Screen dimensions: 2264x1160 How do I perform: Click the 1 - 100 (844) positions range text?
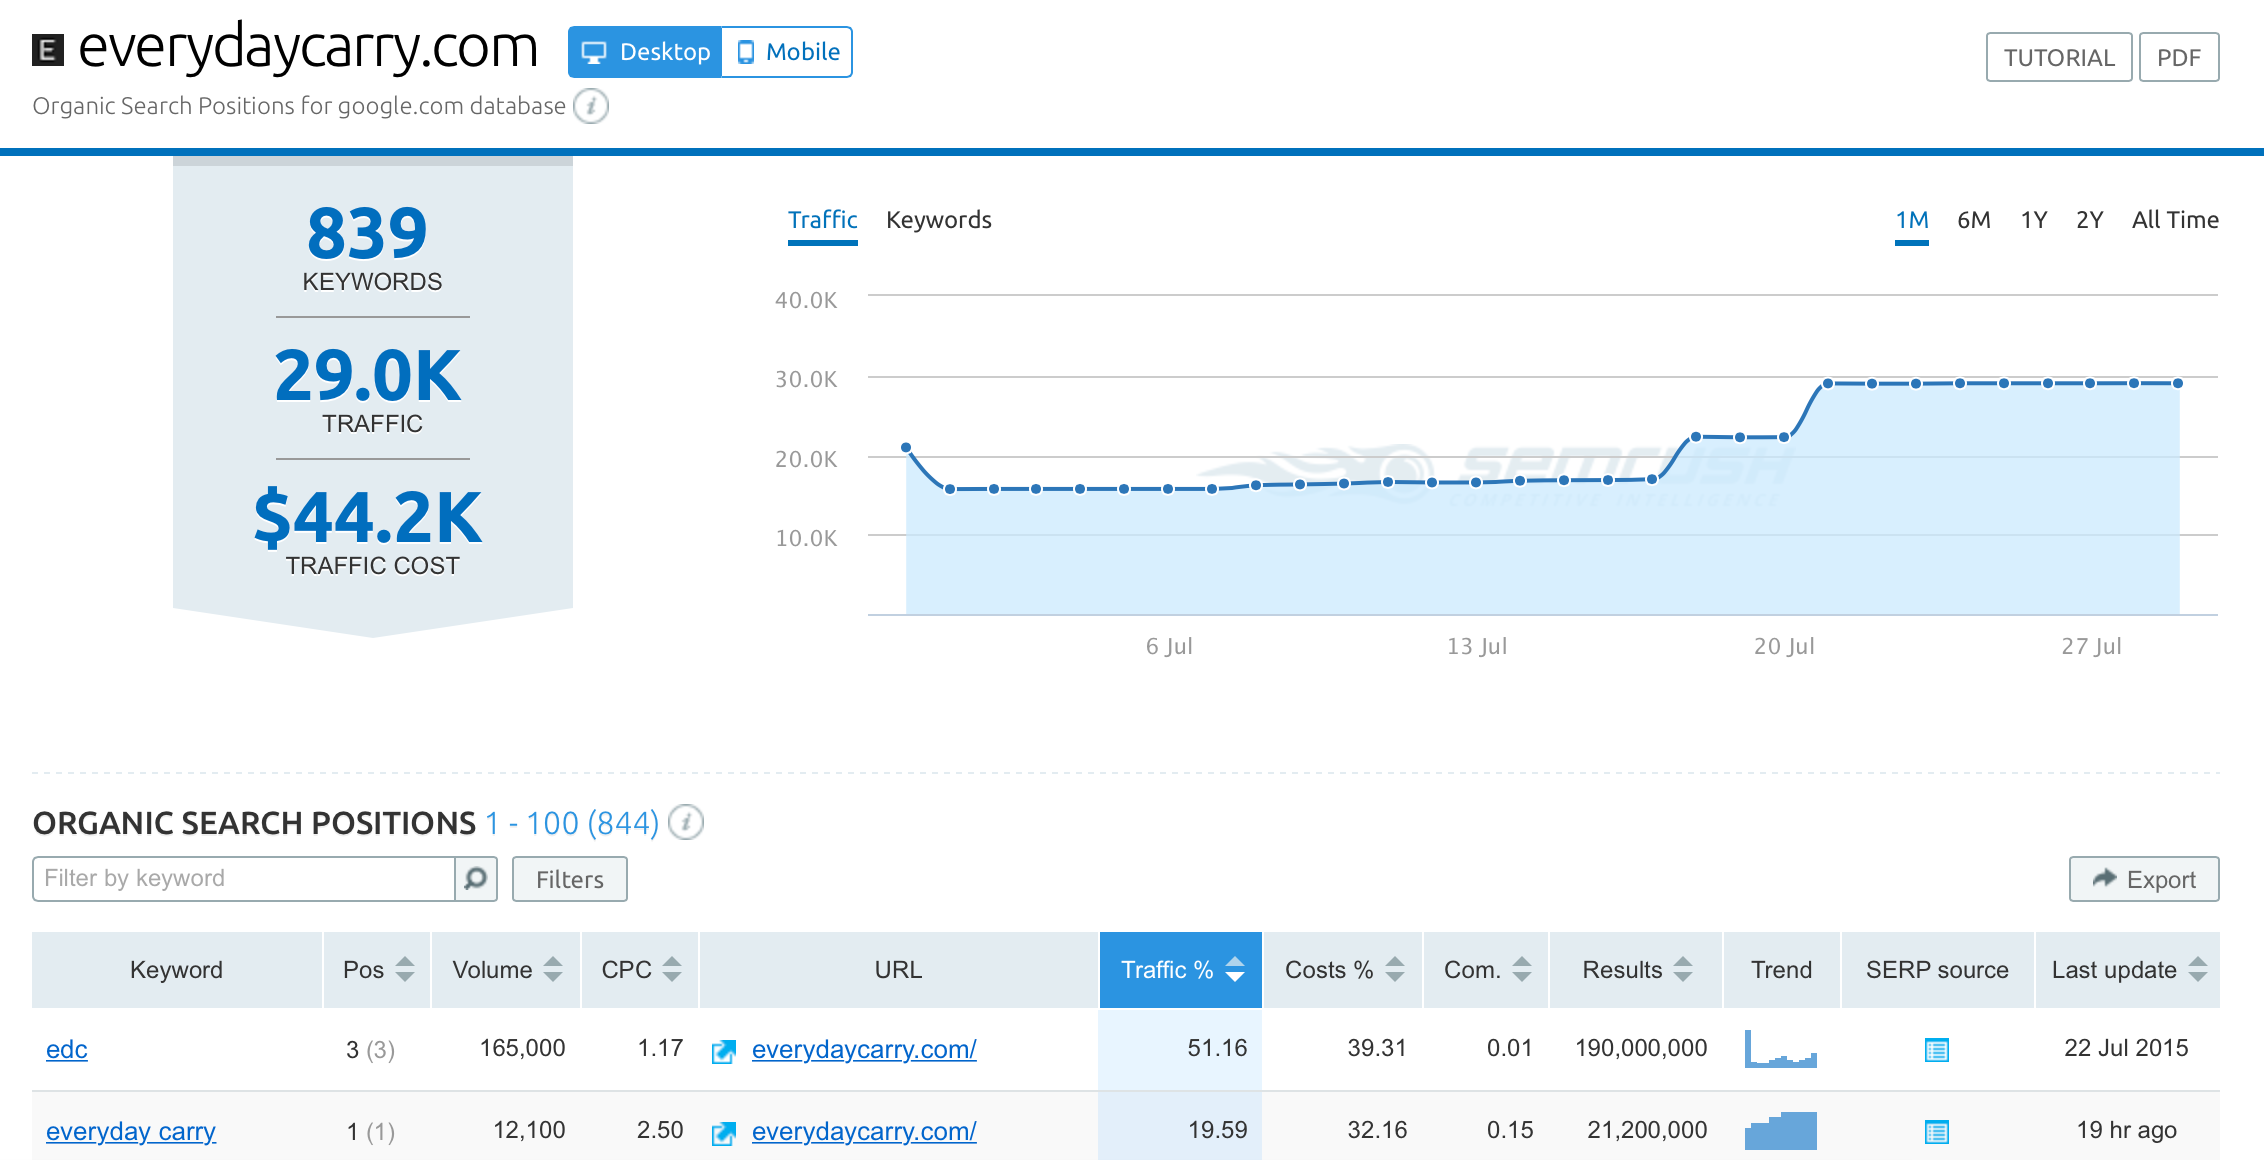pos(572,823)
